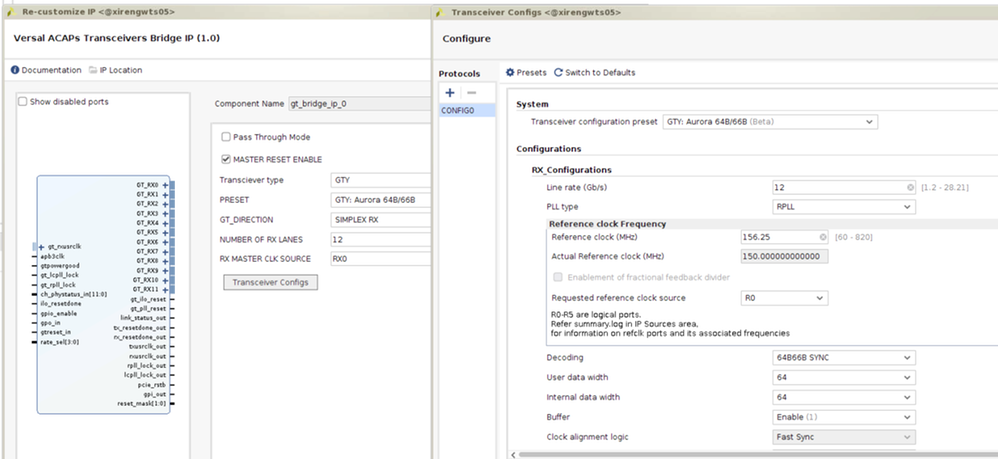998x459 pixels.
Task: Open Presets gear icon
Action: click(x=510, y=73)
